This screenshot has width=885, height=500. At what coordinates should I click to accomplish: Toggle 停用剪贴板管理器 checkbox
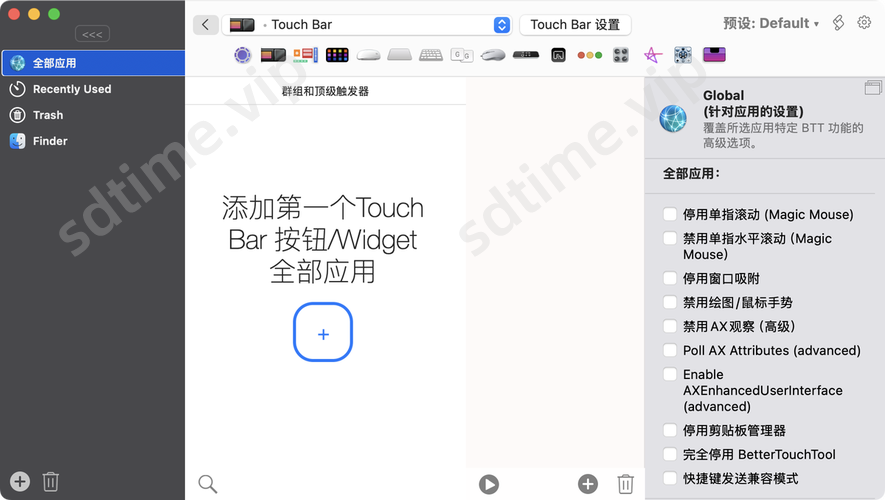[x=670, y=430]
